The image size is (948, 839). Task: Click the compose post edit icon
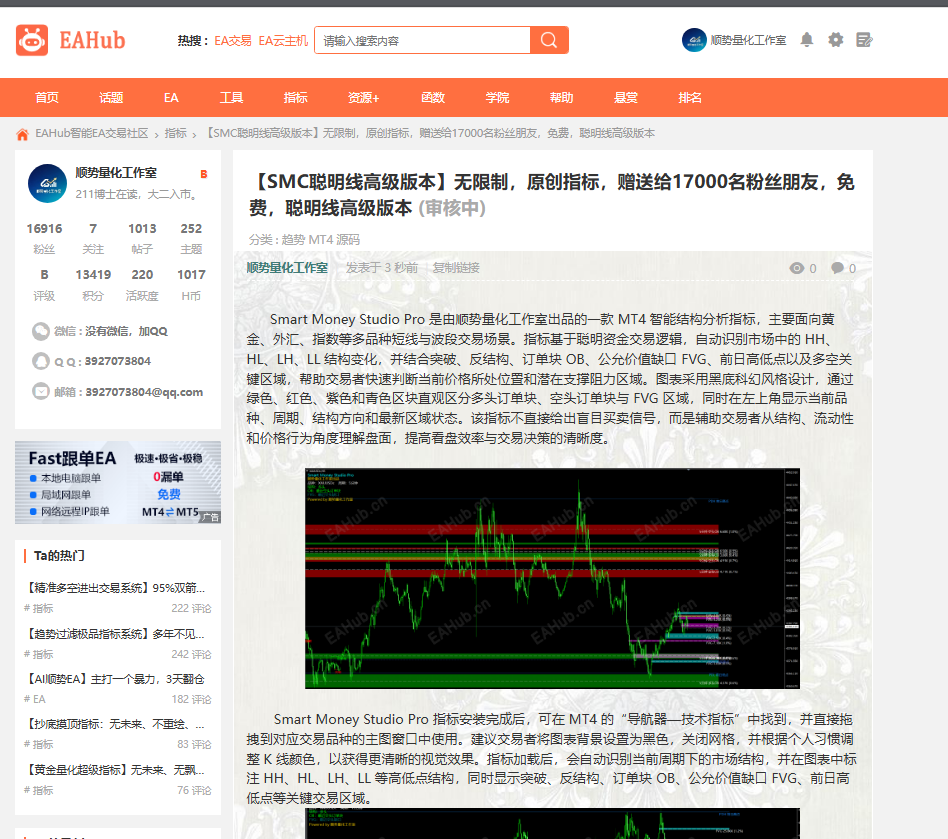[x=865, y=40]
